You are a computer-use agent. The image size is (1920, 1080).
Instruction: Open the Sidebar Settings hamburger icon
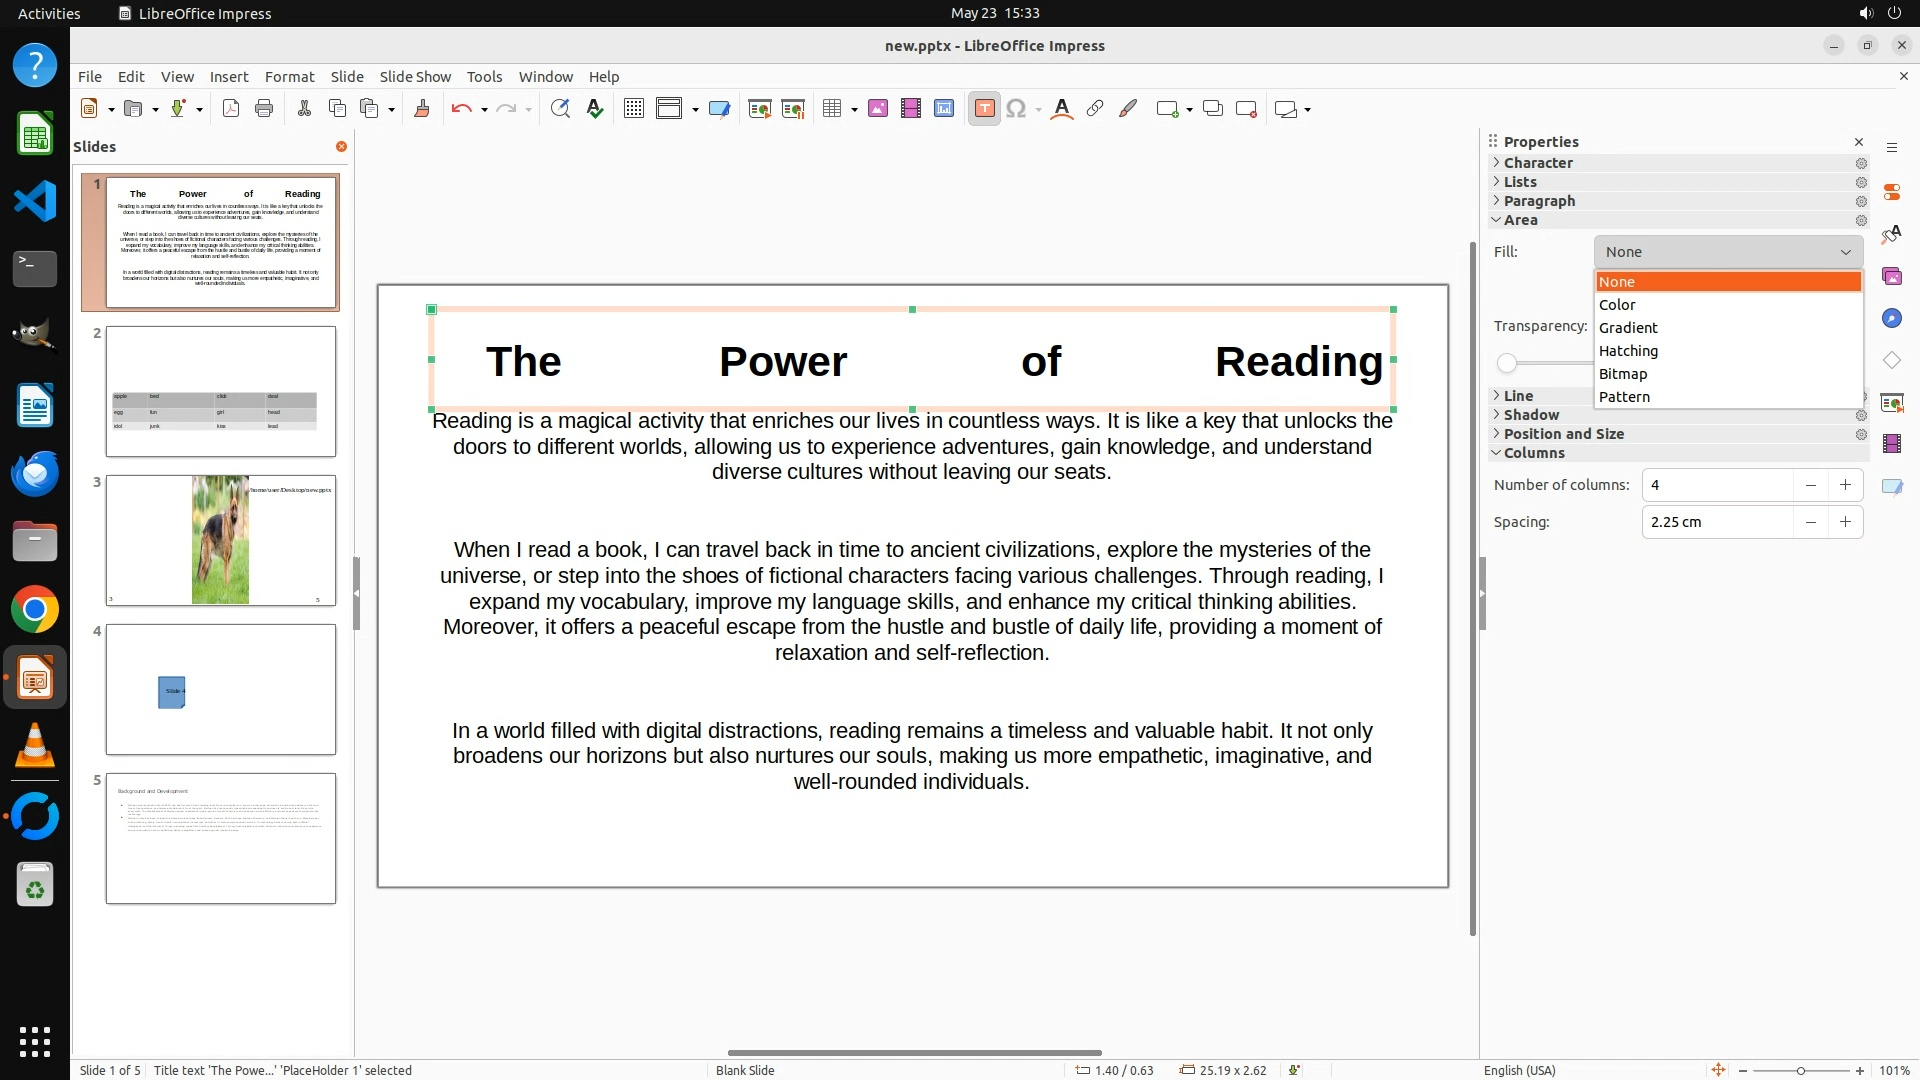pyautogui.click(x=1892, y=147)
